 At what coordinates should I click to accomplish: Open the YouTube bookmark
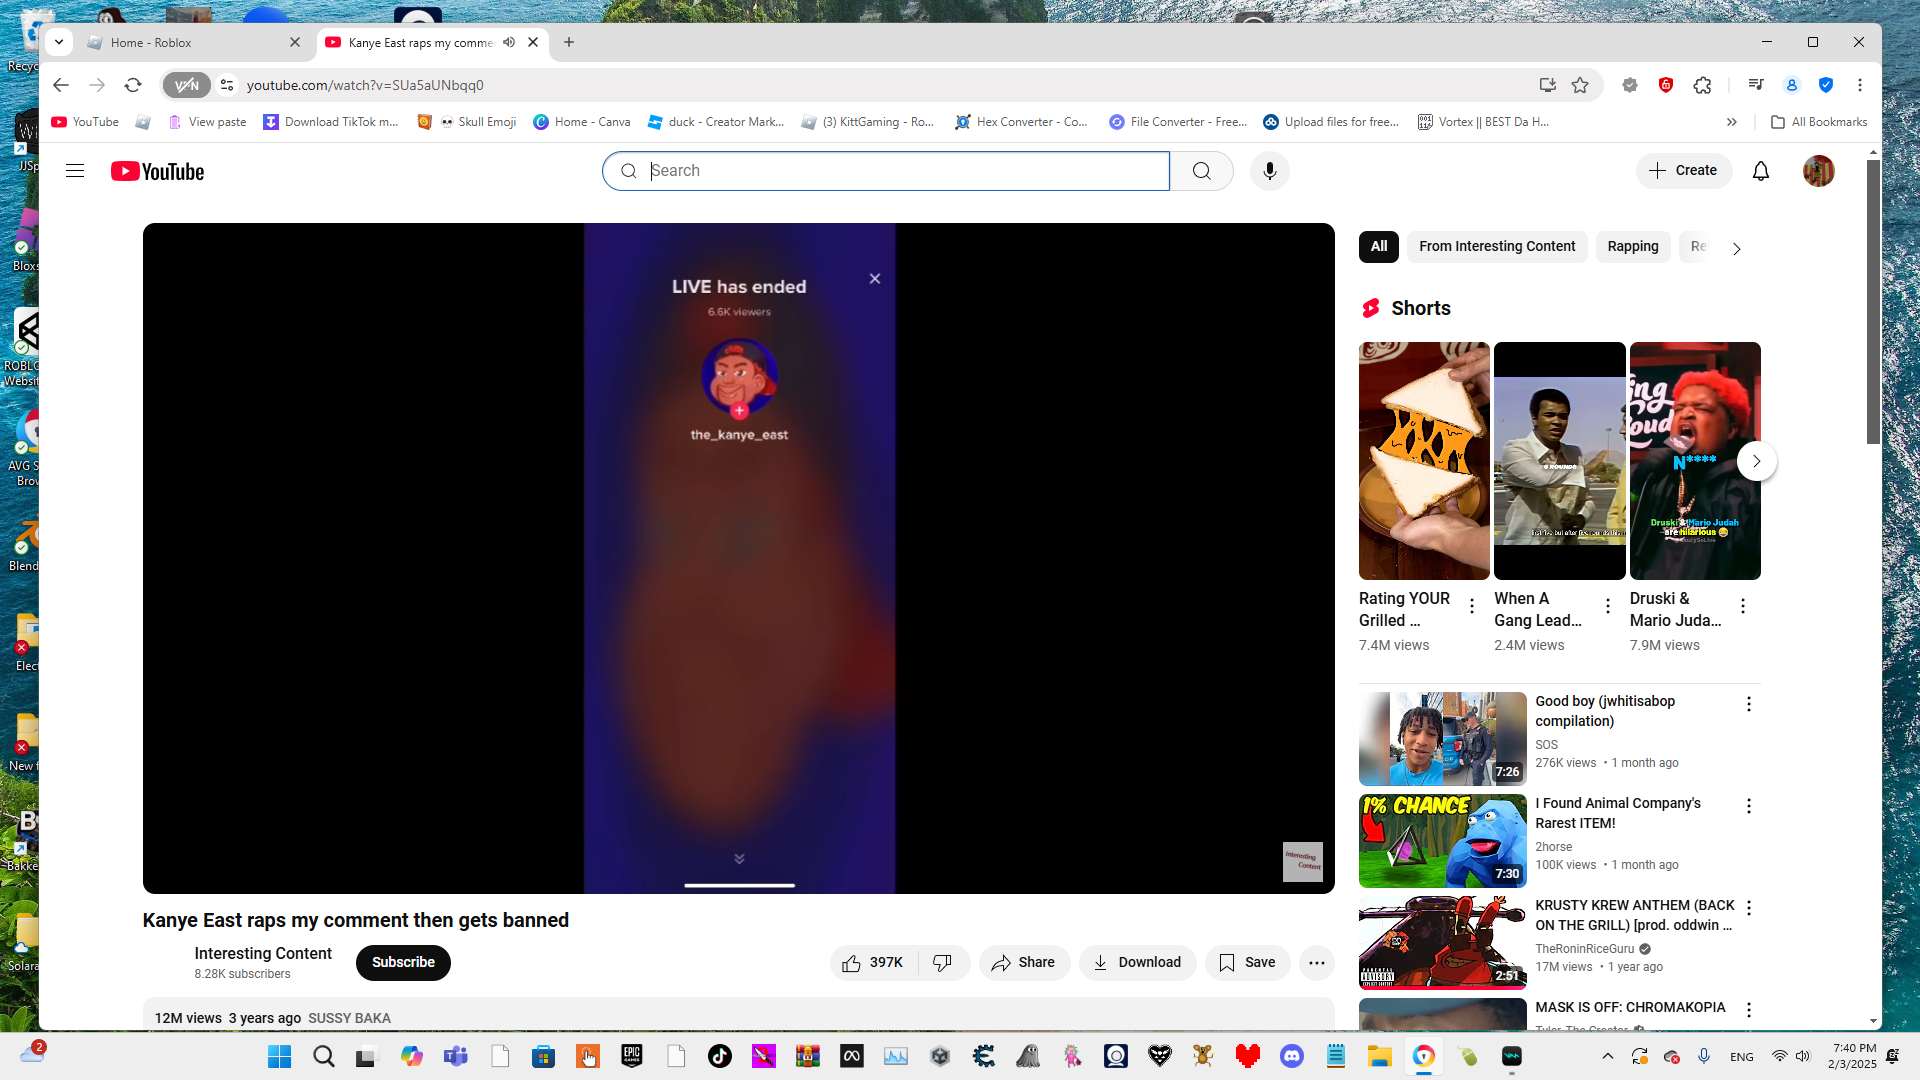(x=85, y=122)
